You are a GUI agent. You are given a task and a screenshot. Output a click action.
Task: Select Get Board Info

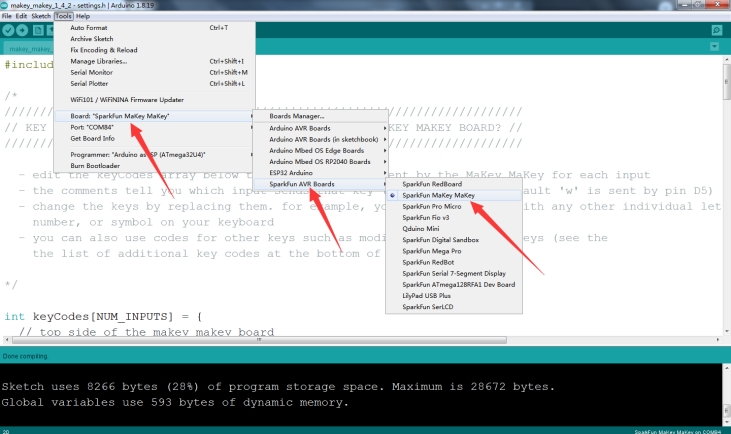pyautogui.click(x=155, y=138)
